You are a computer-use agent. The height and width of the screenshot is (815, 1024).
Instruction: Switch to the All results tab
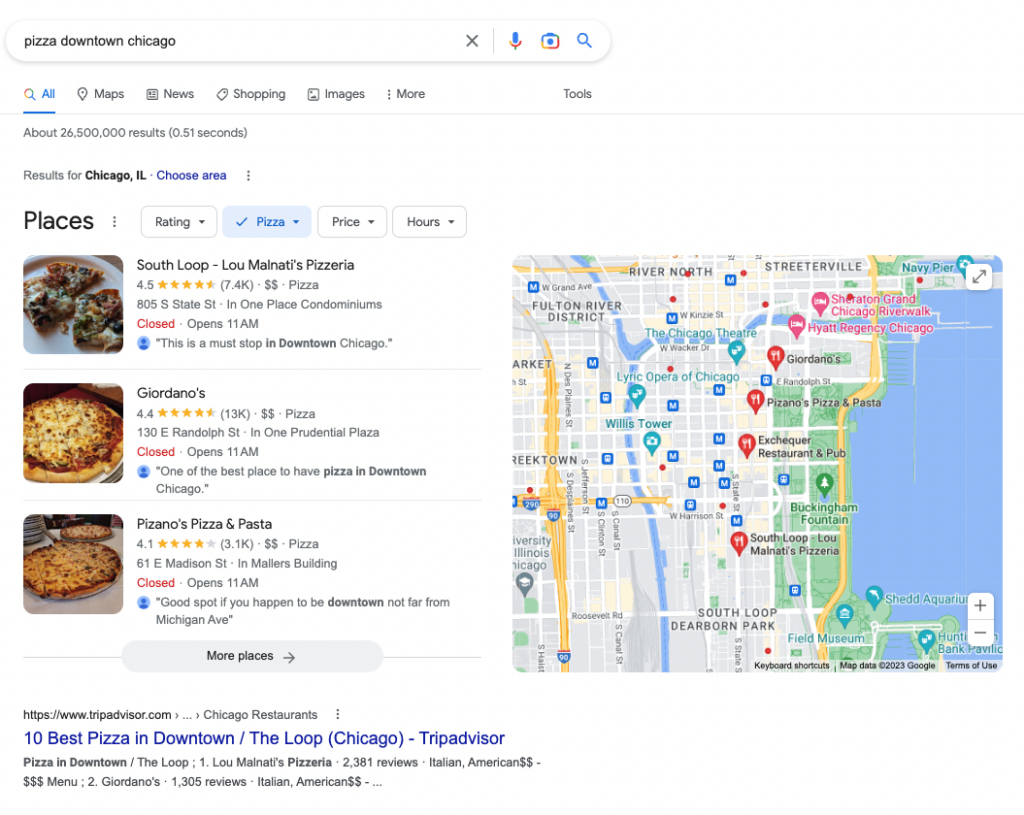[x=39, y=94]
